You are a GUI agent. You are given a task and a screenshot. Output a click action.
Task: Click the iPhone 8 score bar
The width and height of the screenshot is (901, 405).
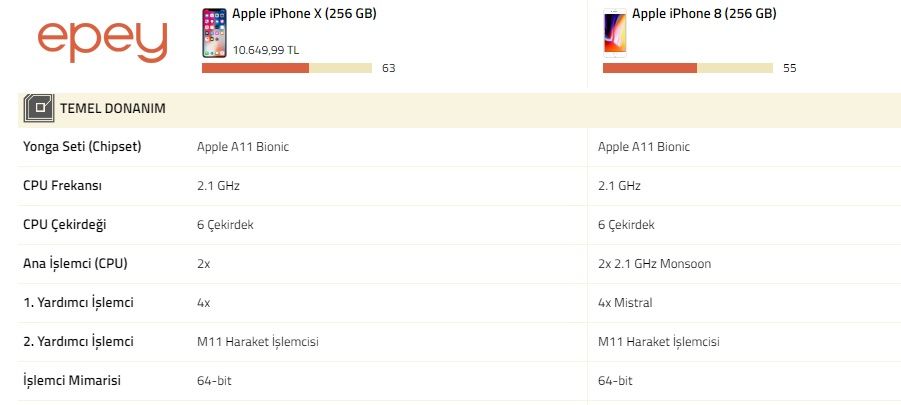pos(687,68)
